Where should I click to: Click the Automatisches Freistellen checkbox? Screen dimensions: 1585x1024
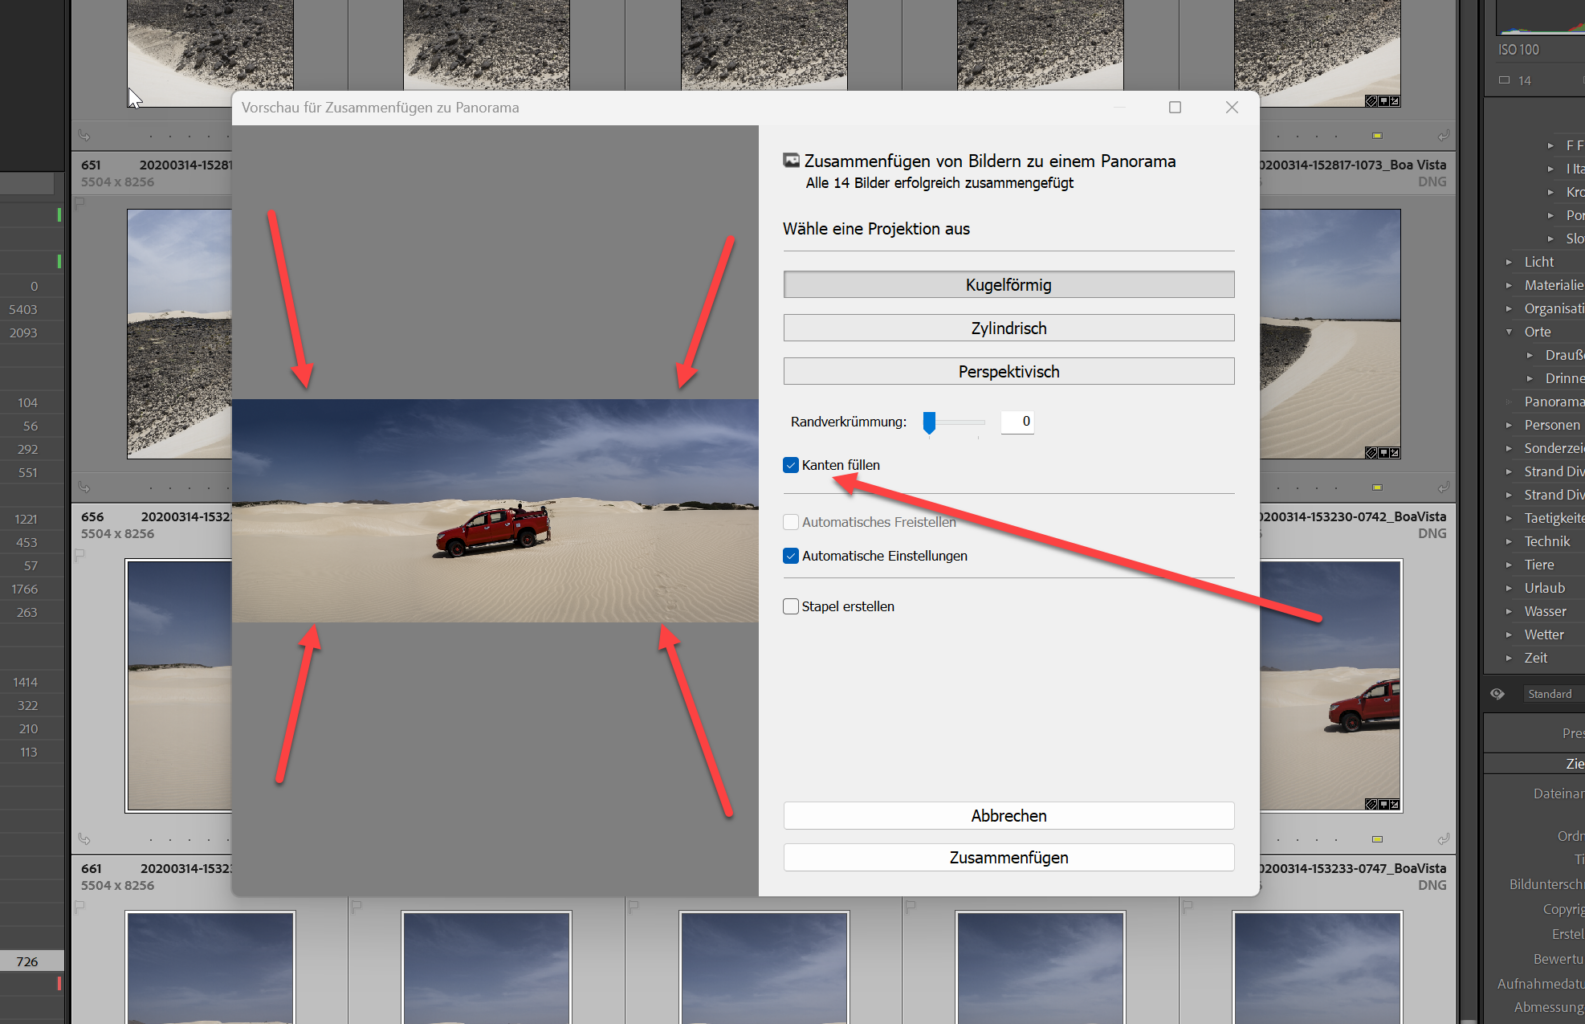tap(791, 522)
